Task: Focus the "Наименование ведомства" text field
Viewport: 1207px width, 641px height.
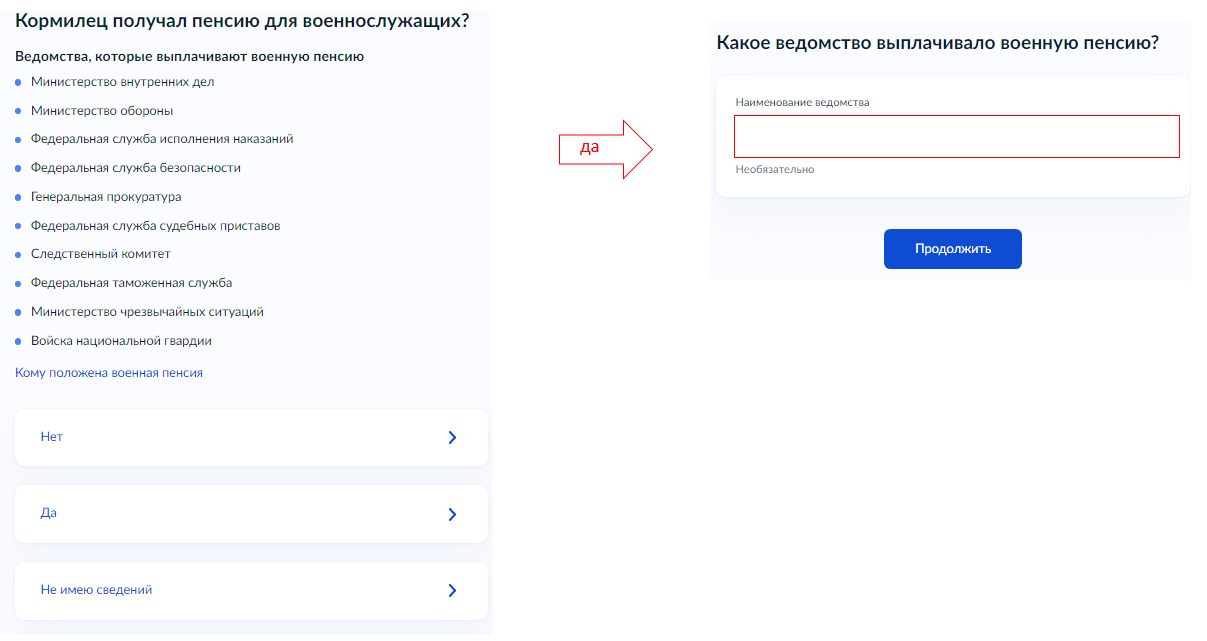Action: tap(956, 137)
